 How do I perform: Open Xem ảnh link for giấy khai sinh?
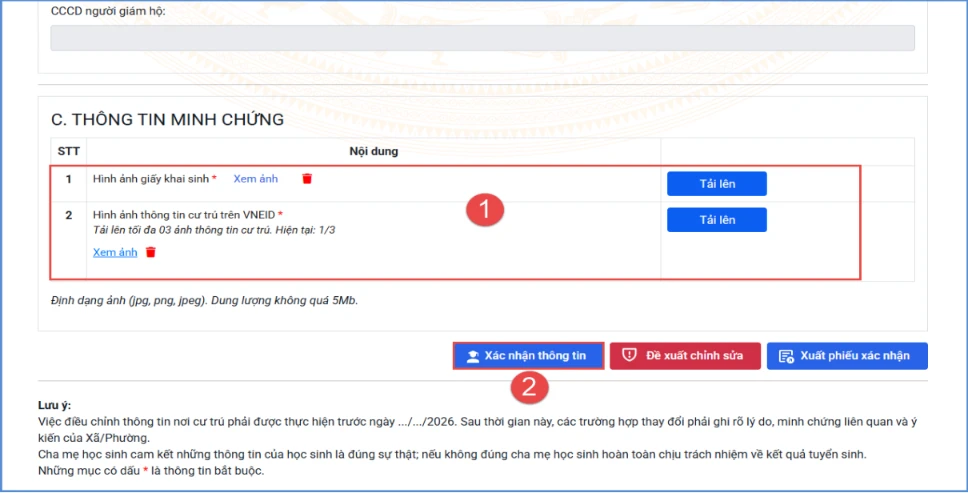255,179
